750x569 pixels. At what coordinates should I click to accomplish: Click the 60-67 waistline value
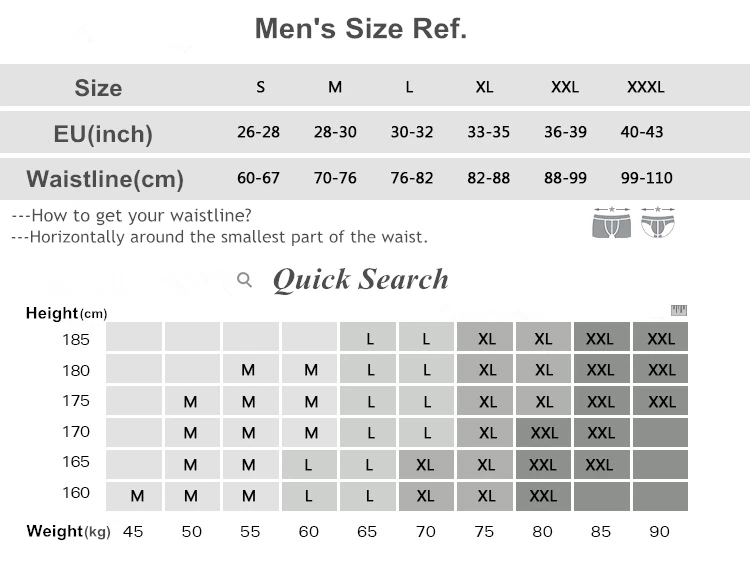click(x=258, y=178)
